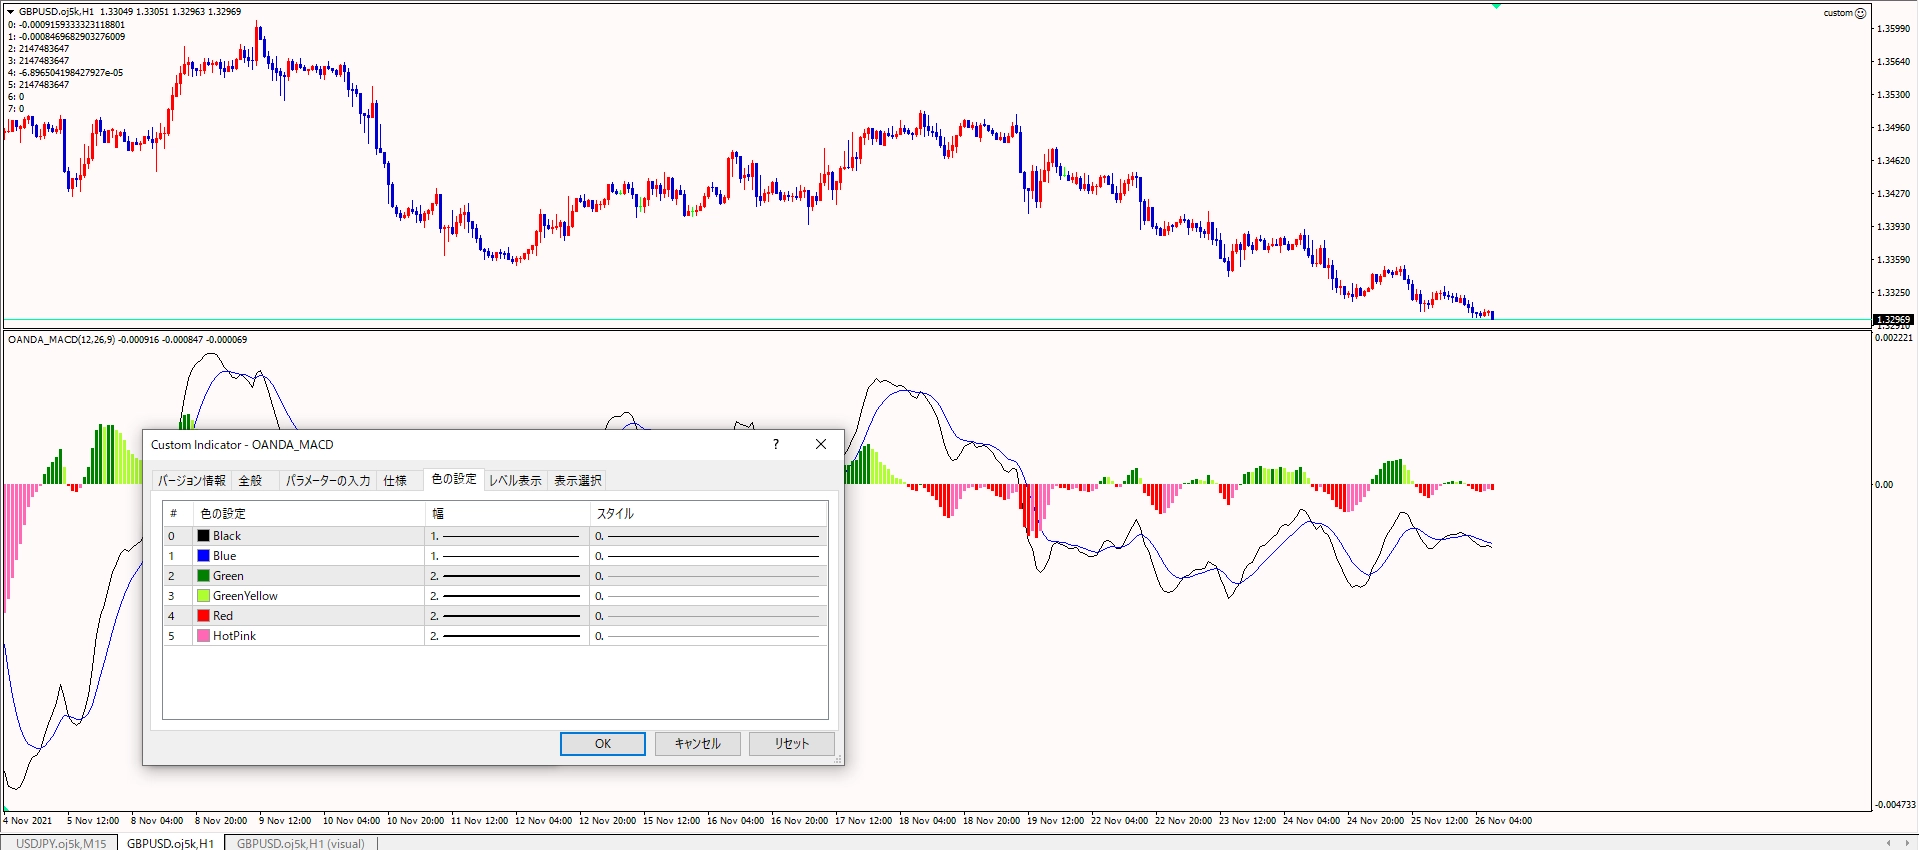Close the OANDA_MACD indicator dialog
Viewport: 1919px width, 850px height.
pyautogui.click(x=821, y=445)
